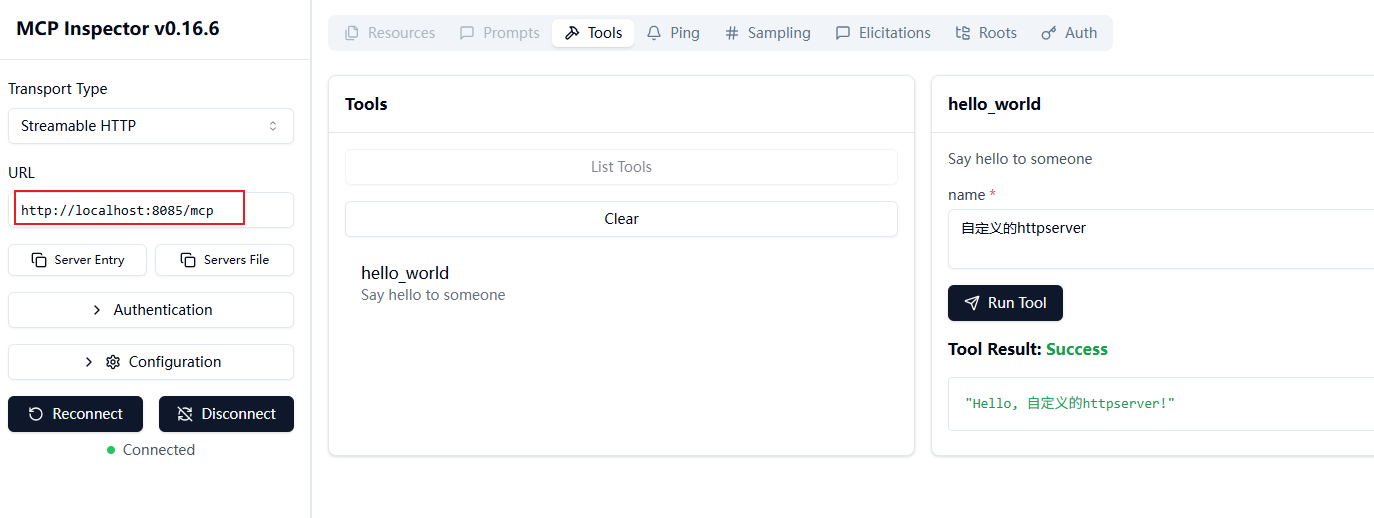Click the hash icon on Sampling tab
The height and width of the screenshot is (518, 1374).
pyautogui.click(x=732, y=33)
